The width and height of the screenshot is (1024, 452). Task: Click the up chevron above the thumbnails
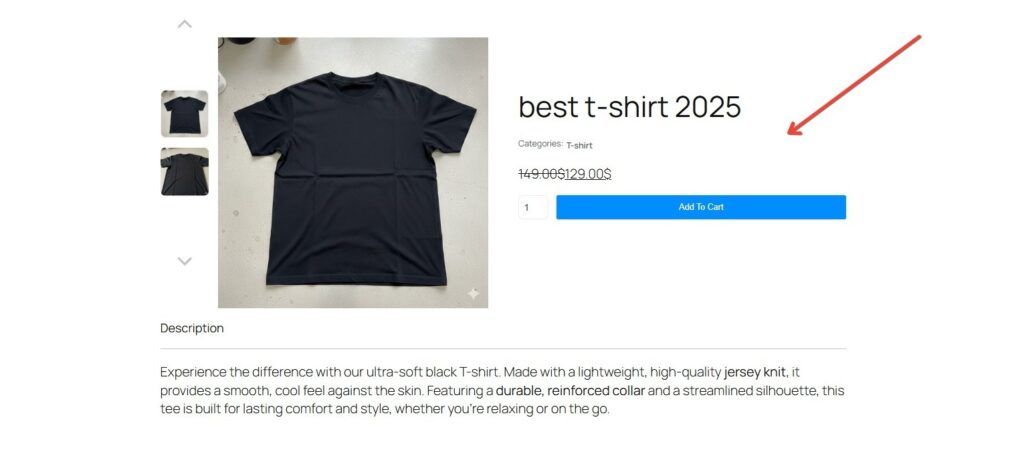coord(185,24)
